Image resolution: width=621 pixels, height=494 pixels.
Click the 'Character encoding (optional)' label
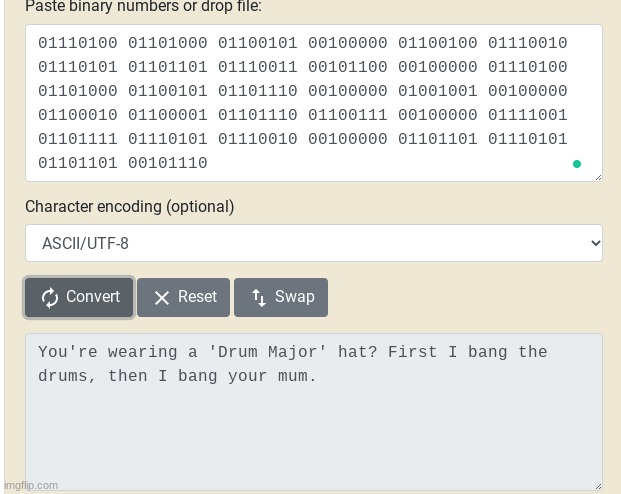click(x=130, y=207)
